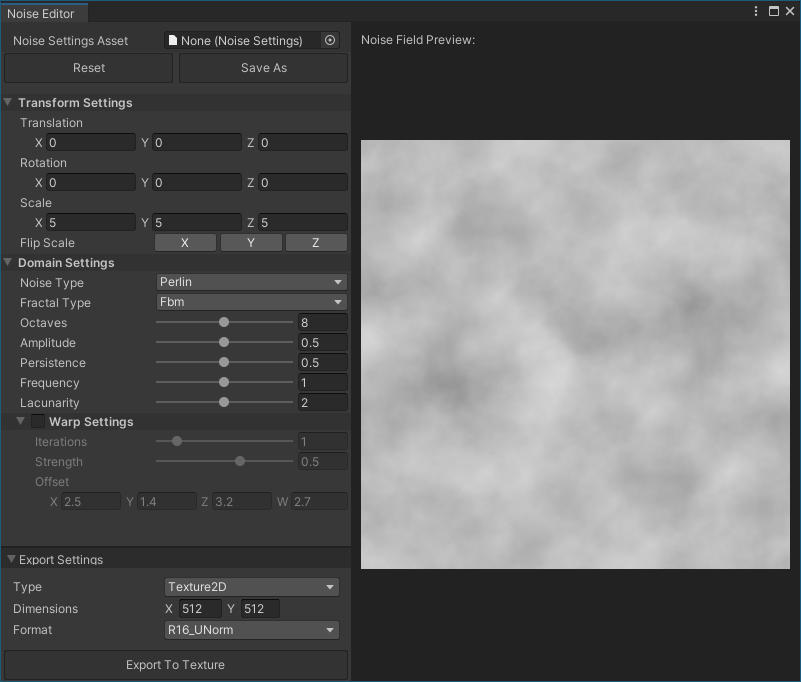Toggle Flip Scale Y
The image size is (801, 682).
[250, 243]
